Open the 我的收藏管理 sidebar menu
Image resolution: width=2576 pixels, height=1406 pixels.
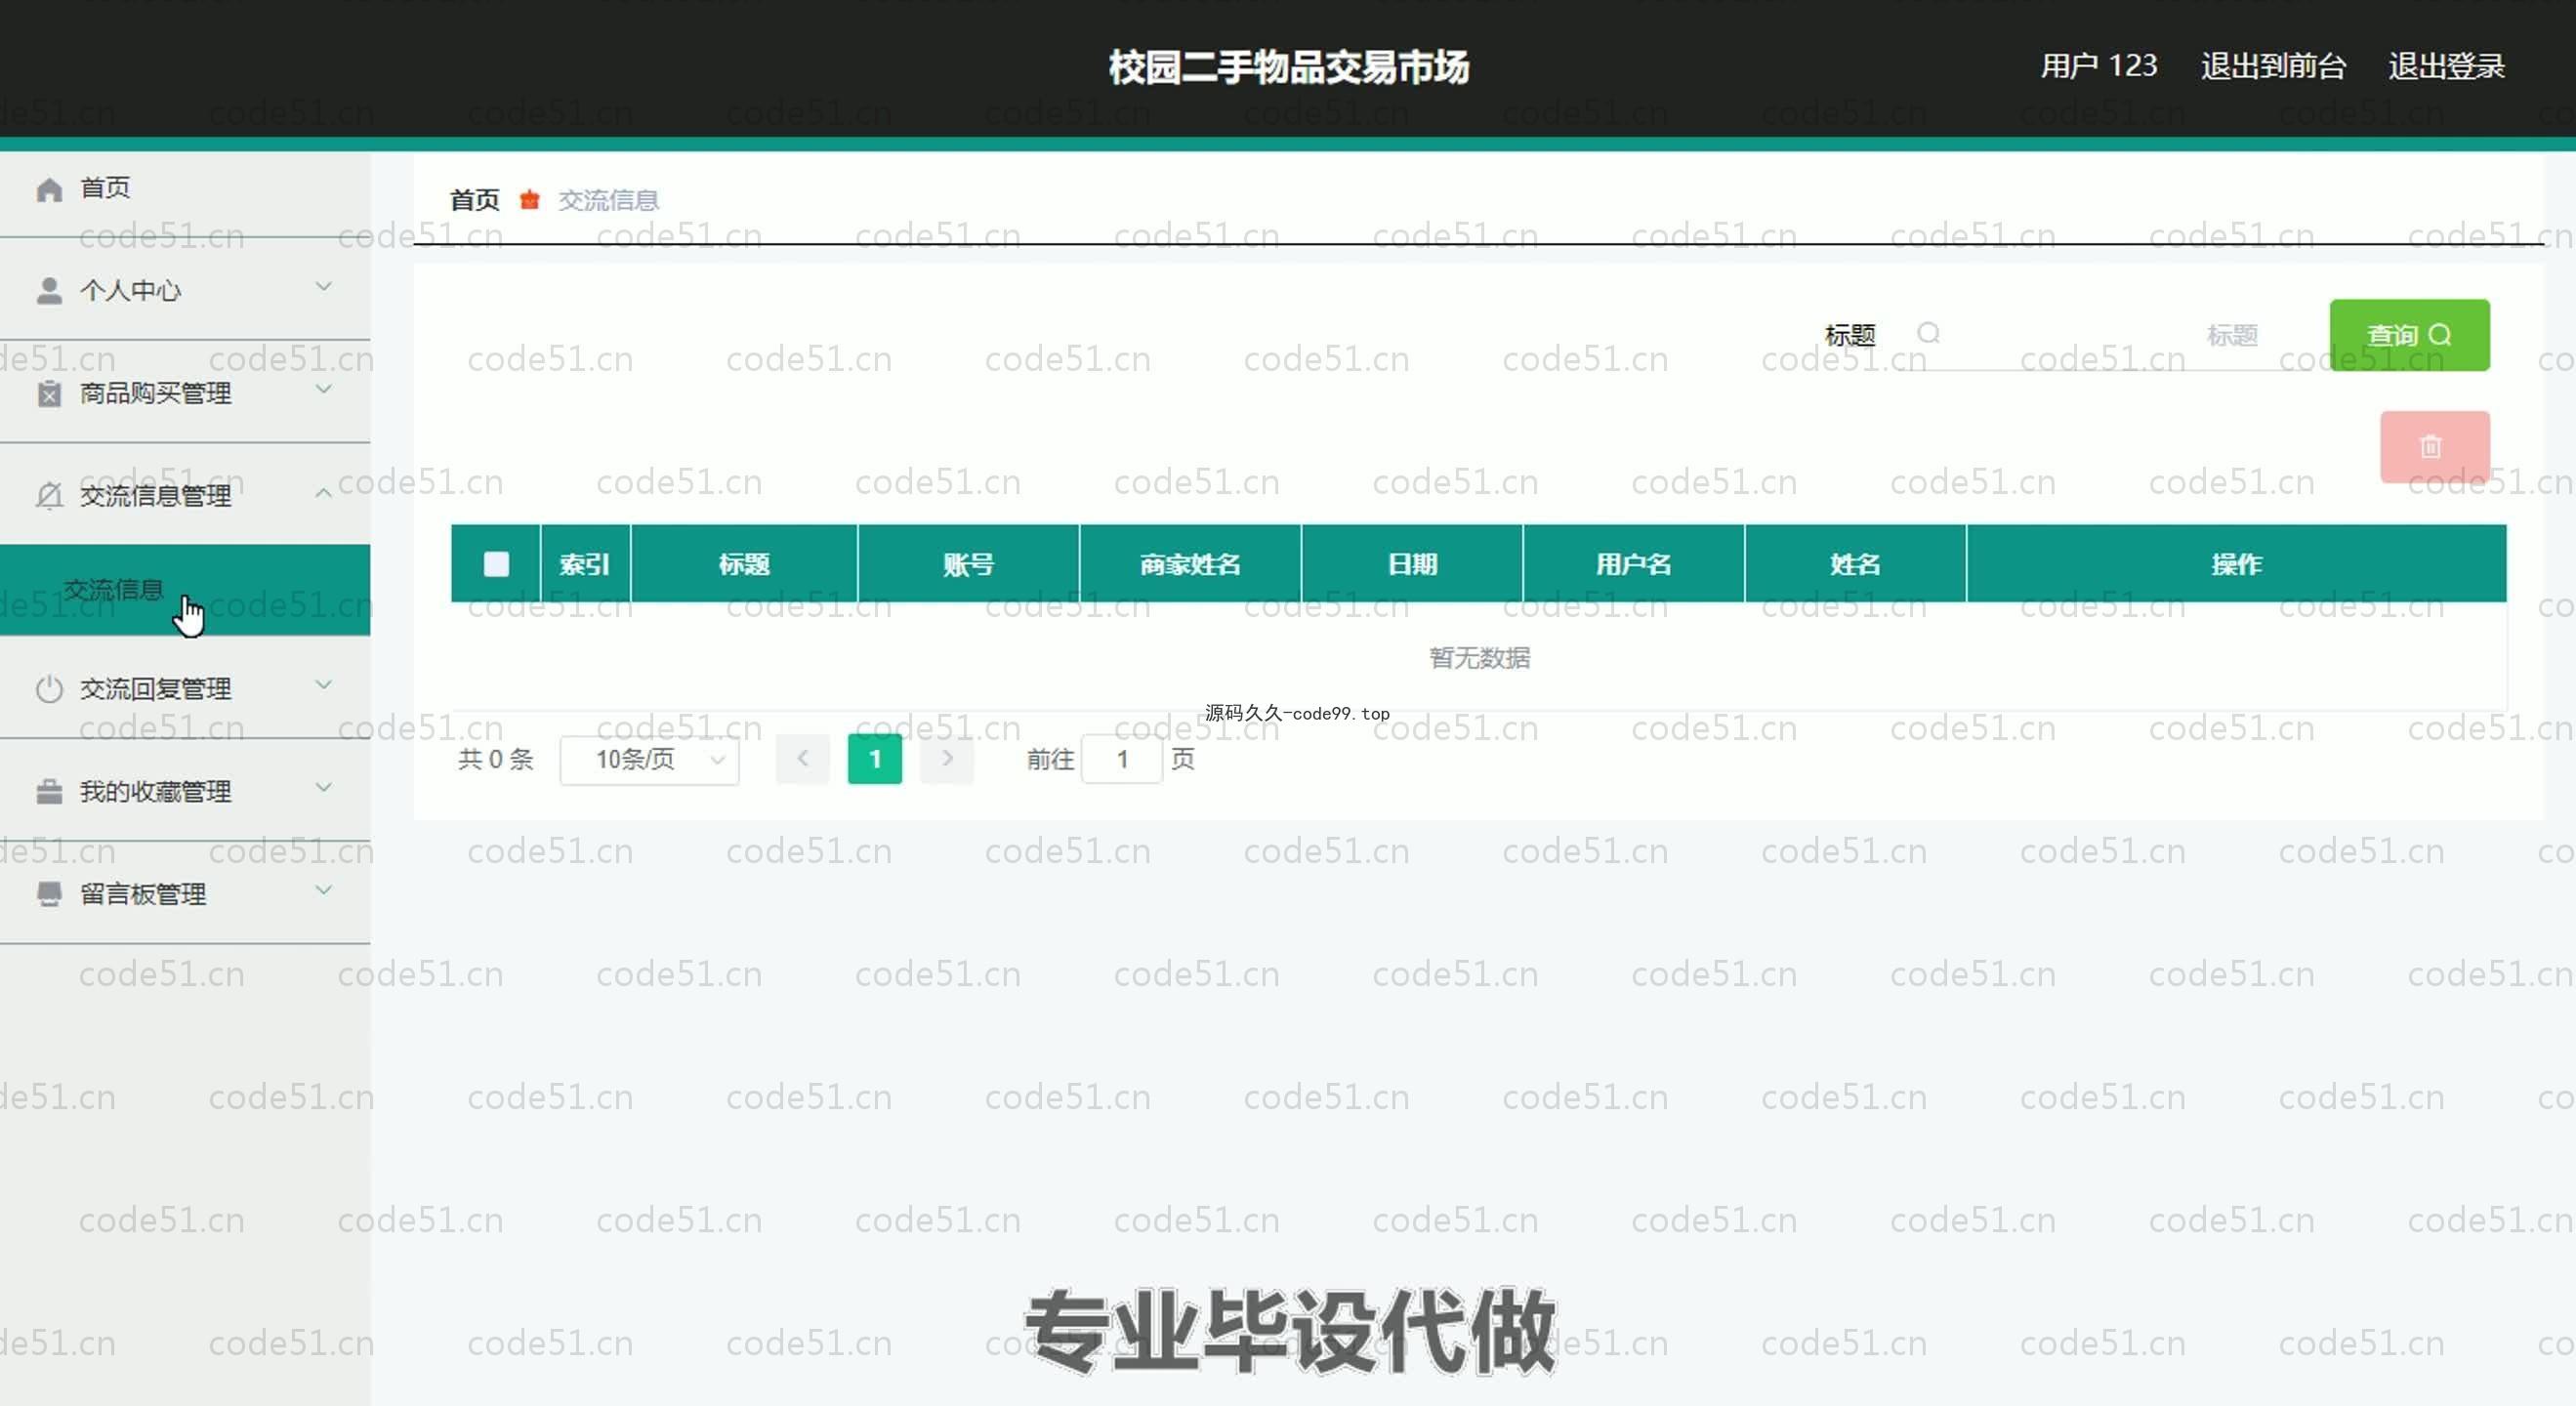[x=185, y=792]
